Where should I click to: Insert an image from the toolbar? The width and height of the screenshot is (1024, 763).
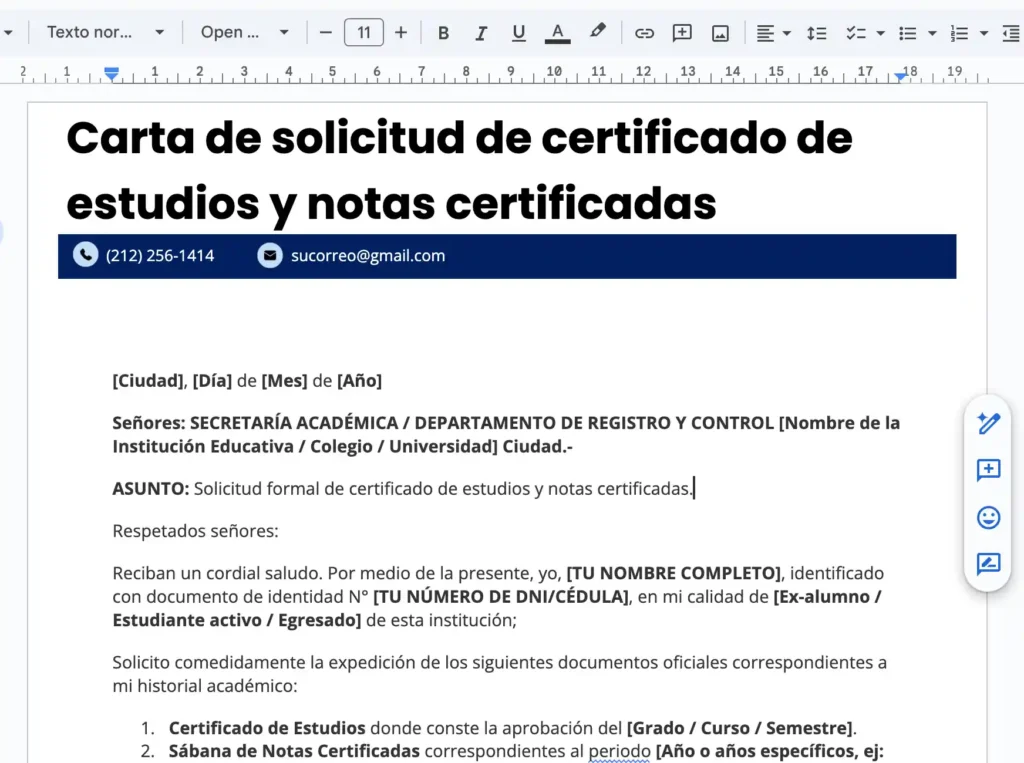pyautogui.click(x=722, y=32)
